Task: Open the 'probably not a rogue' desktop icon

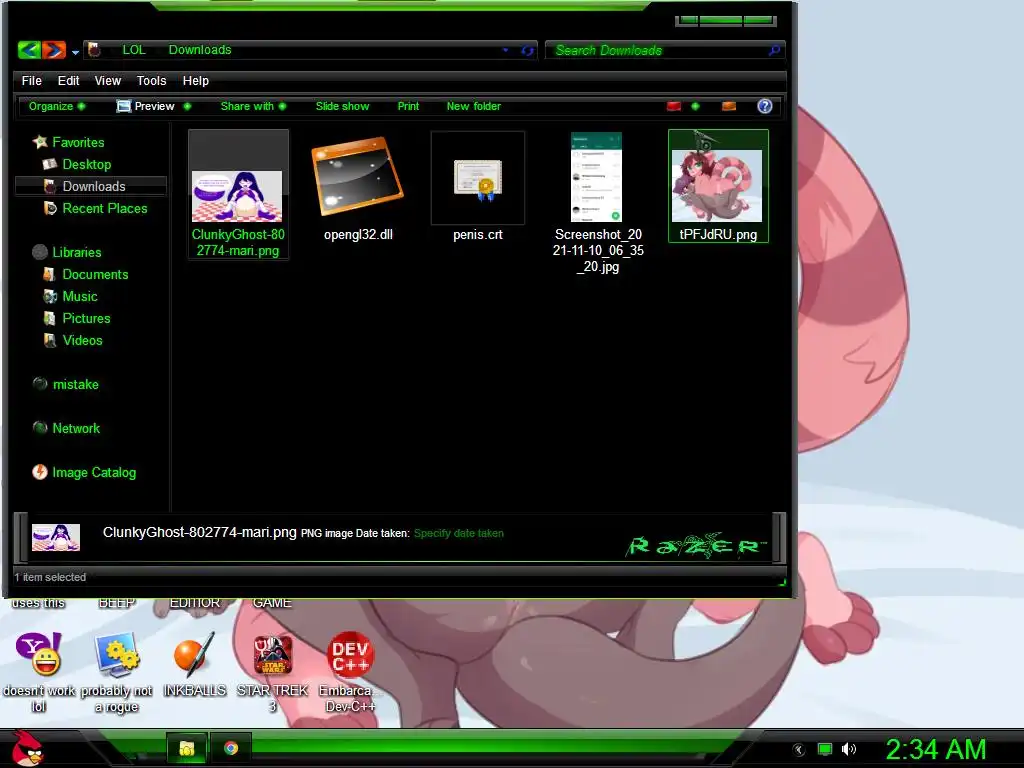Action: click(x=116, y=654)
